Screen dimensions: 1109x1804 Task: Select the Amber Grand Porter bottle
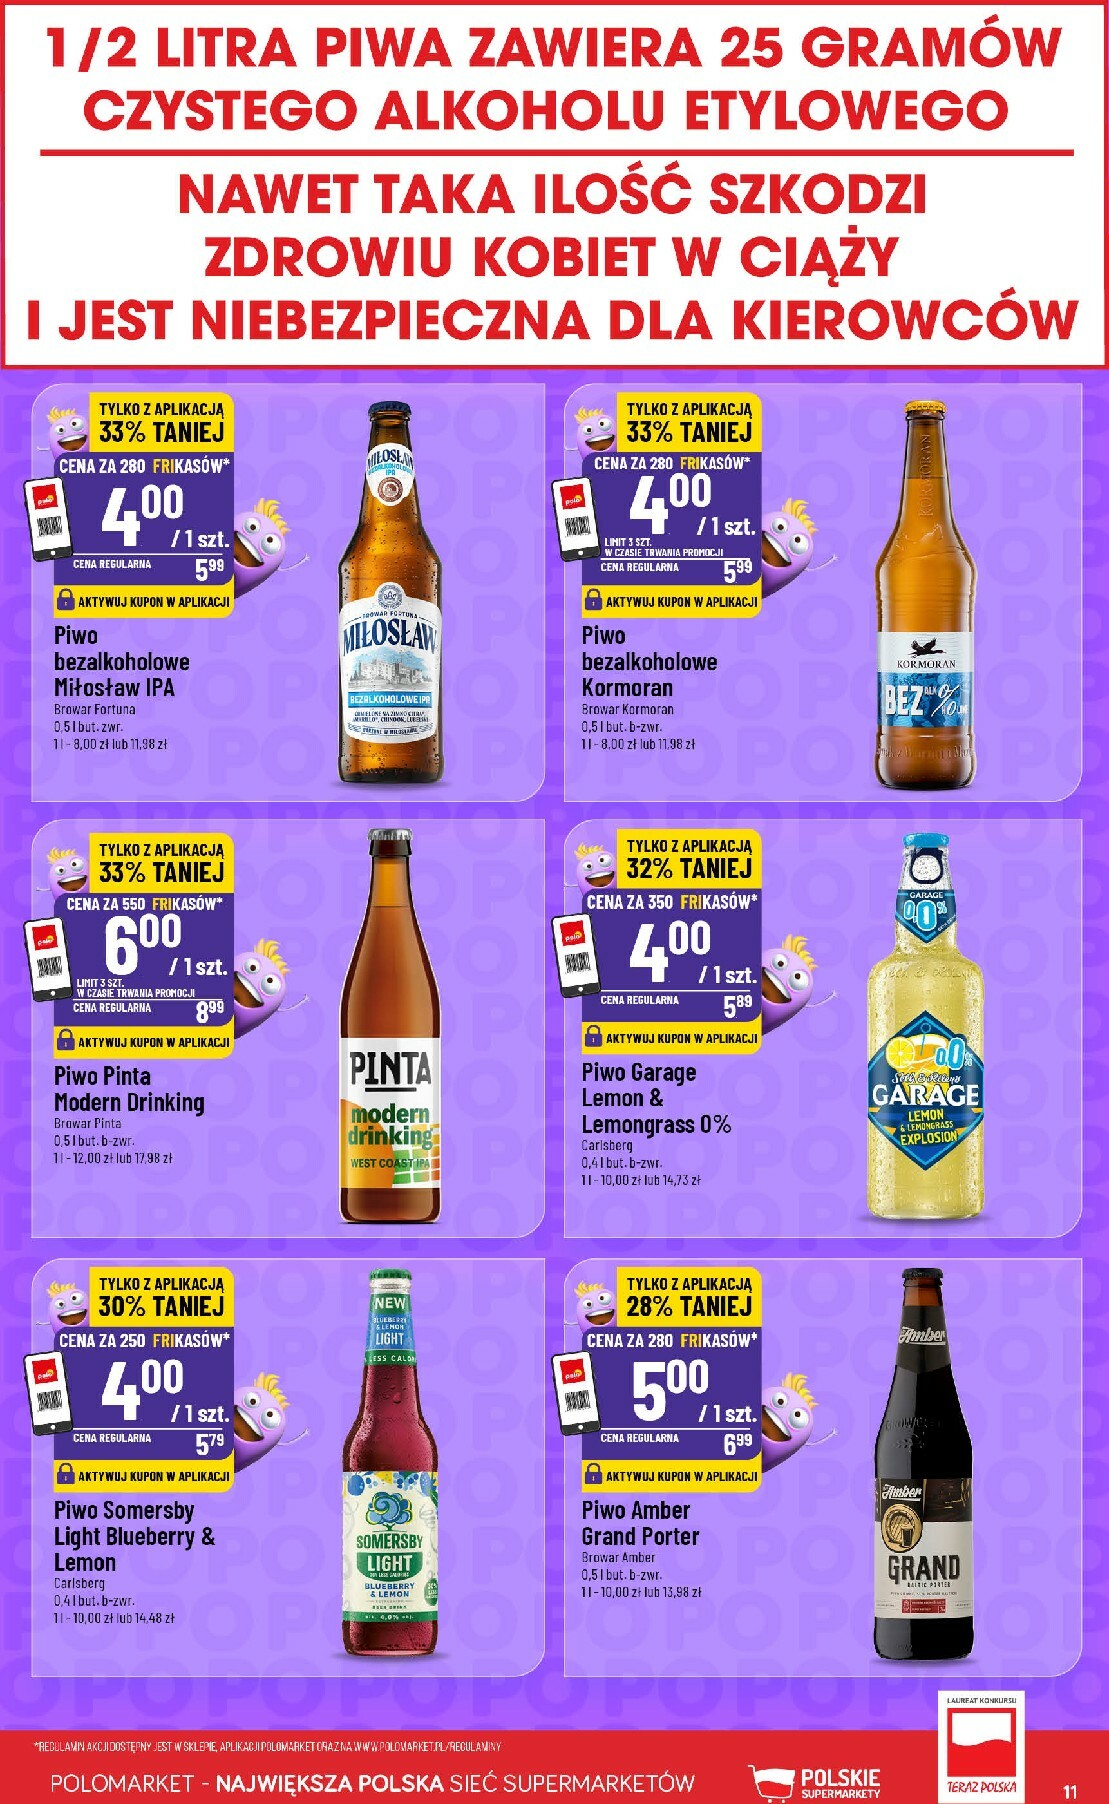pos(923,1465)
